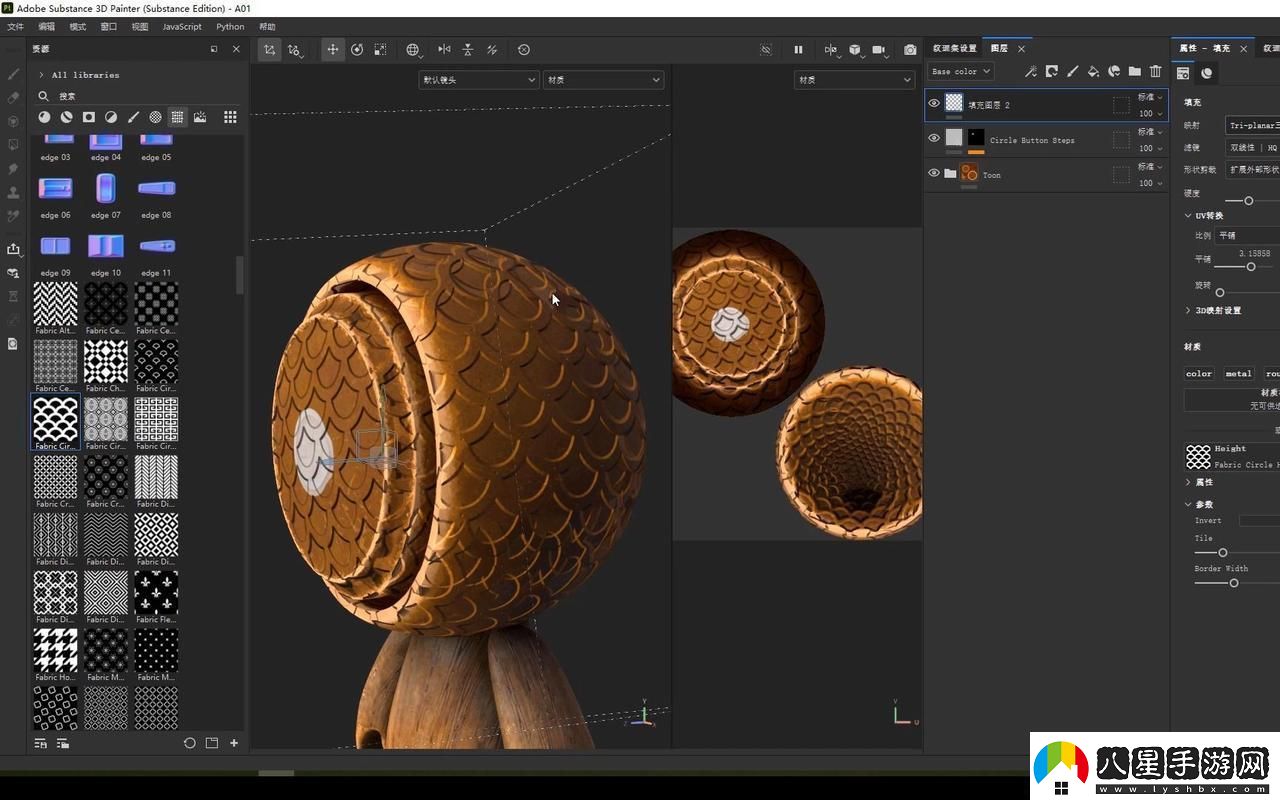Select the Rotate manipulator tool
Image resolution: width=1280 pixels, height=800 pixels.
tap(358, 49)
